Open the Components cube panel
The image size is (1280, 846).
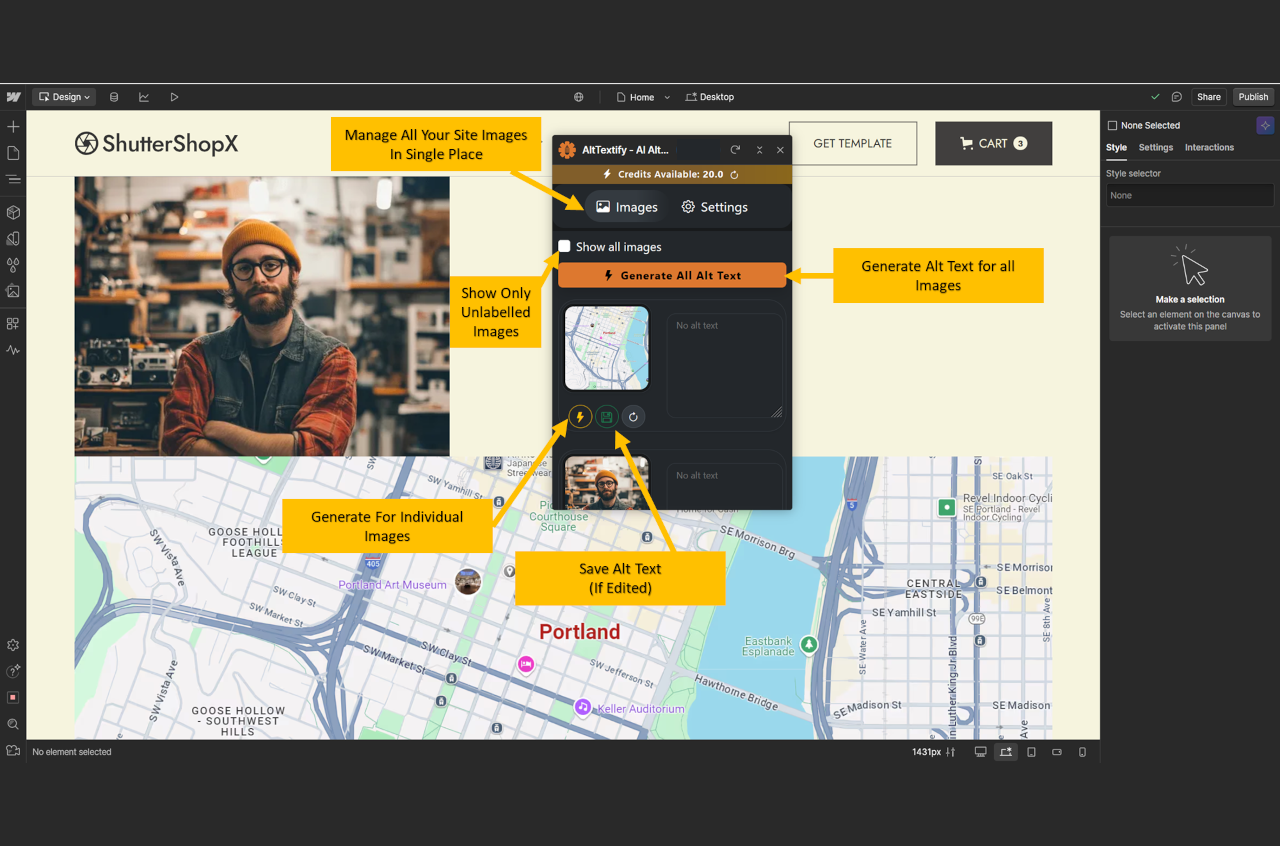tap(13, 213)
